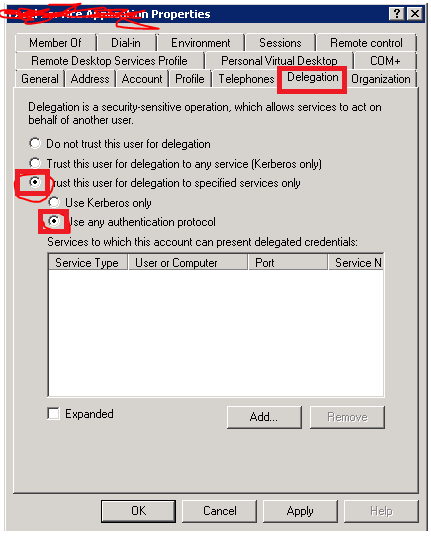Click the title bar help question mark icon

396,14
